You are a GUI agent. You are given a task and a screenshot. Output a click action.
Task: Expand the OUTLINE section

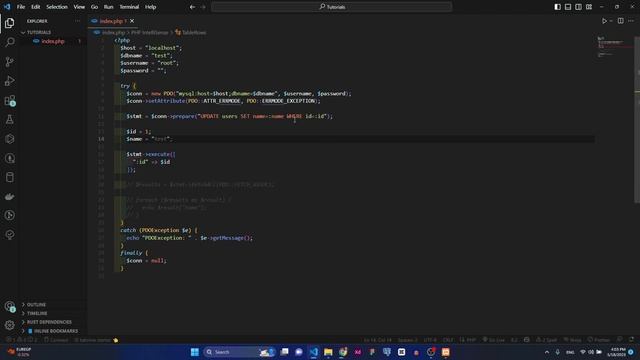[36, 304]
